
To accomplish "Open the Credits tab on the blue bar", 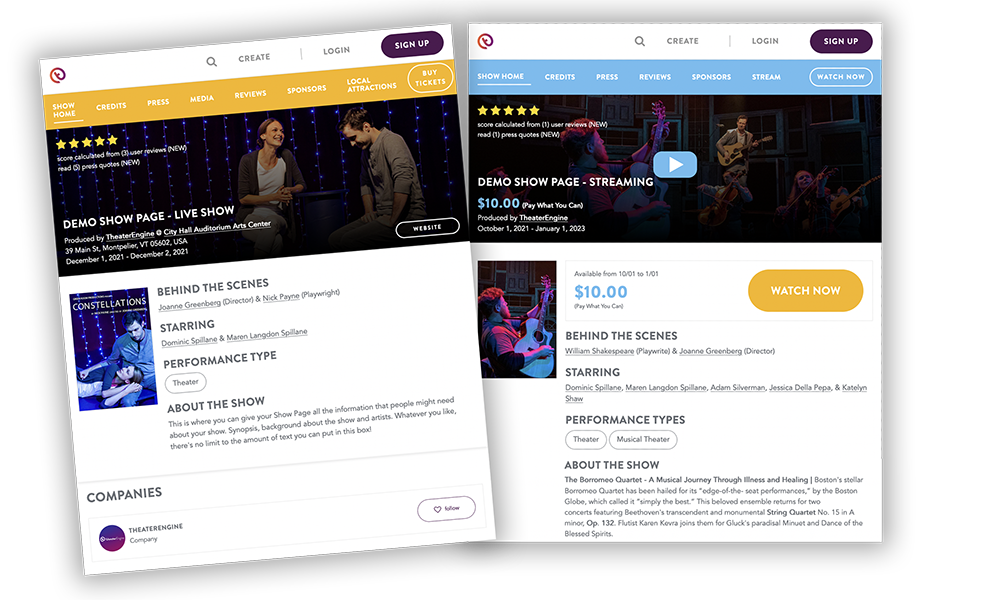I will point(560,77).
